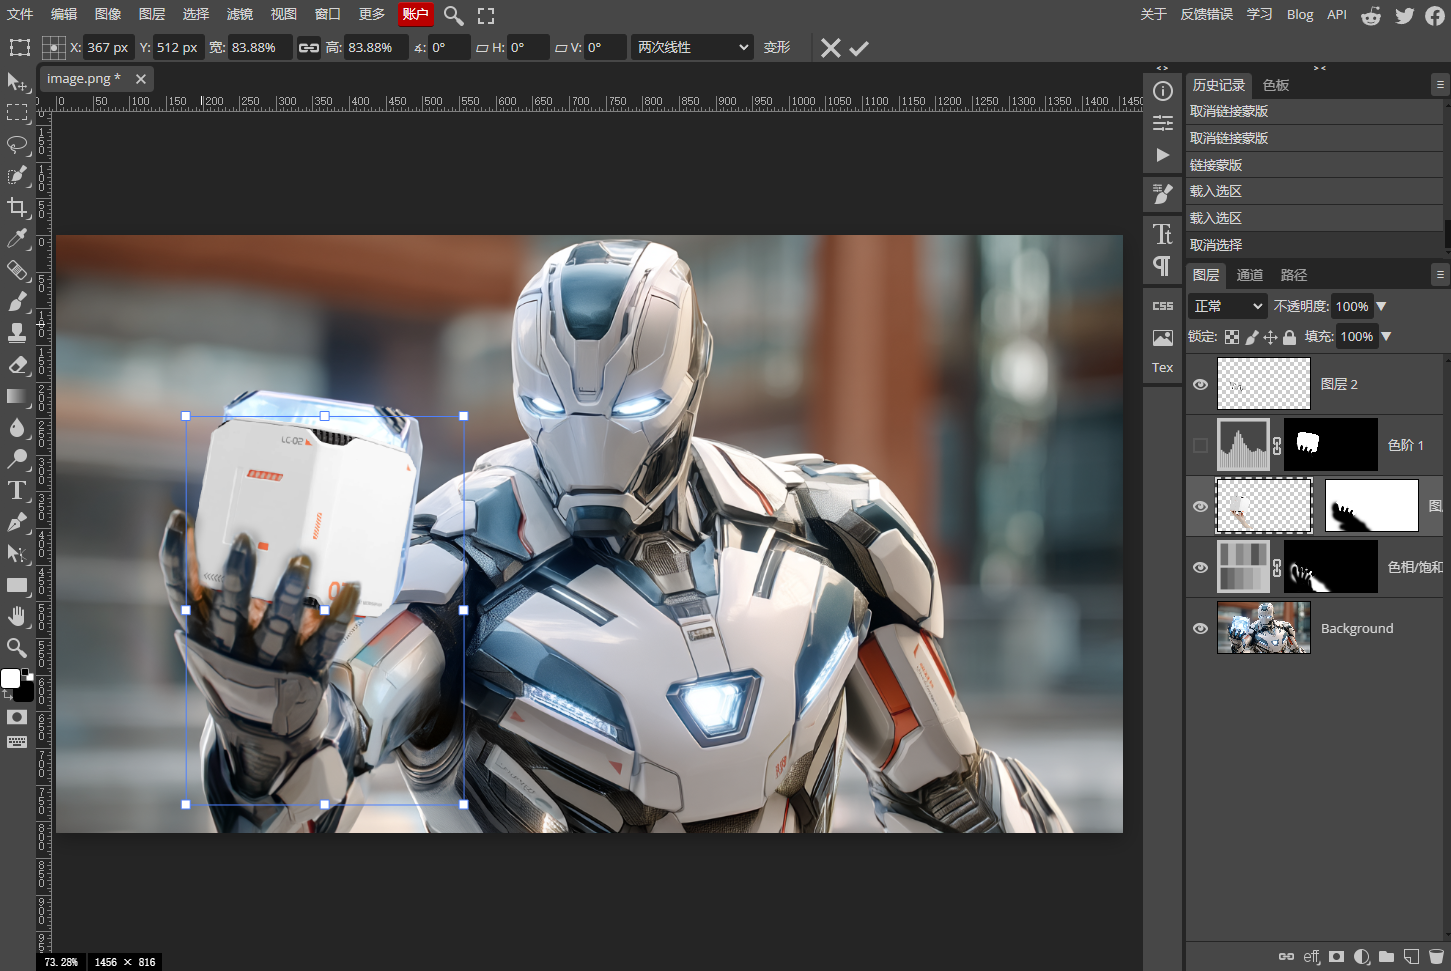This screenshot has width=1451, height=971.
Task: Cancel transform with the X icon
Action: tap(830, 48)
